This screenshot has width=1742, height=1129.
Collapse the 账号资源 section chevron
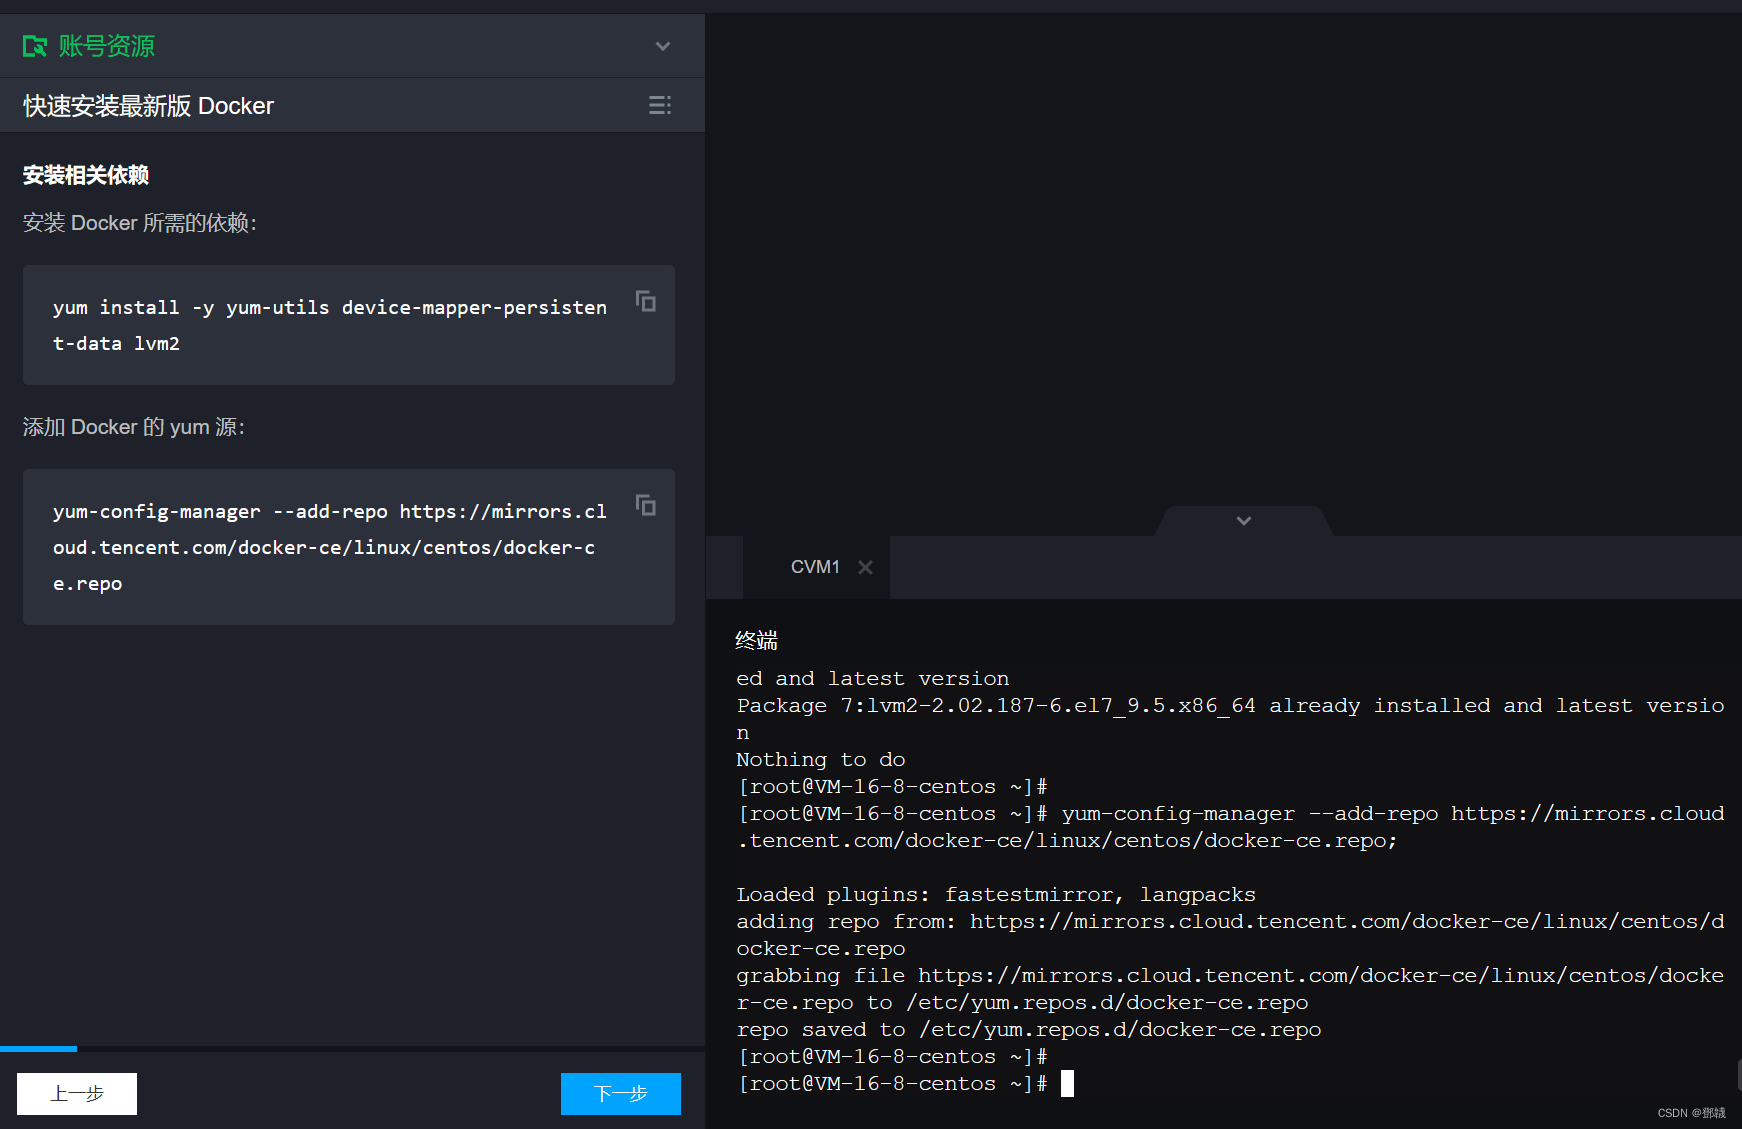click(662, 46)
